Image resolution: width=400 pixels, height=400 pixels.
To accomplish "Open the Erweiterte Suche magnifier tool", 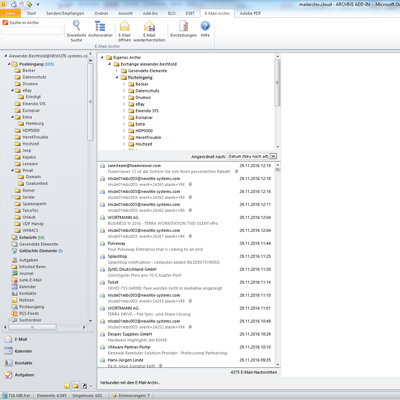I will point(76,31).
